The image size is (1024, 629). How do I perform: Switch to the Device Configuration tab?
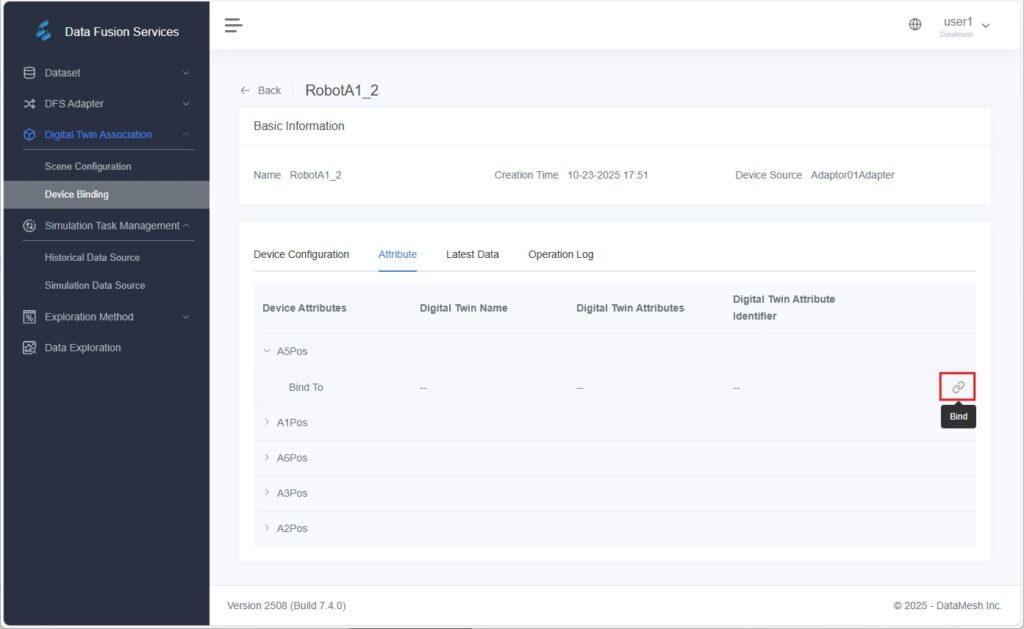pos(301,254)
